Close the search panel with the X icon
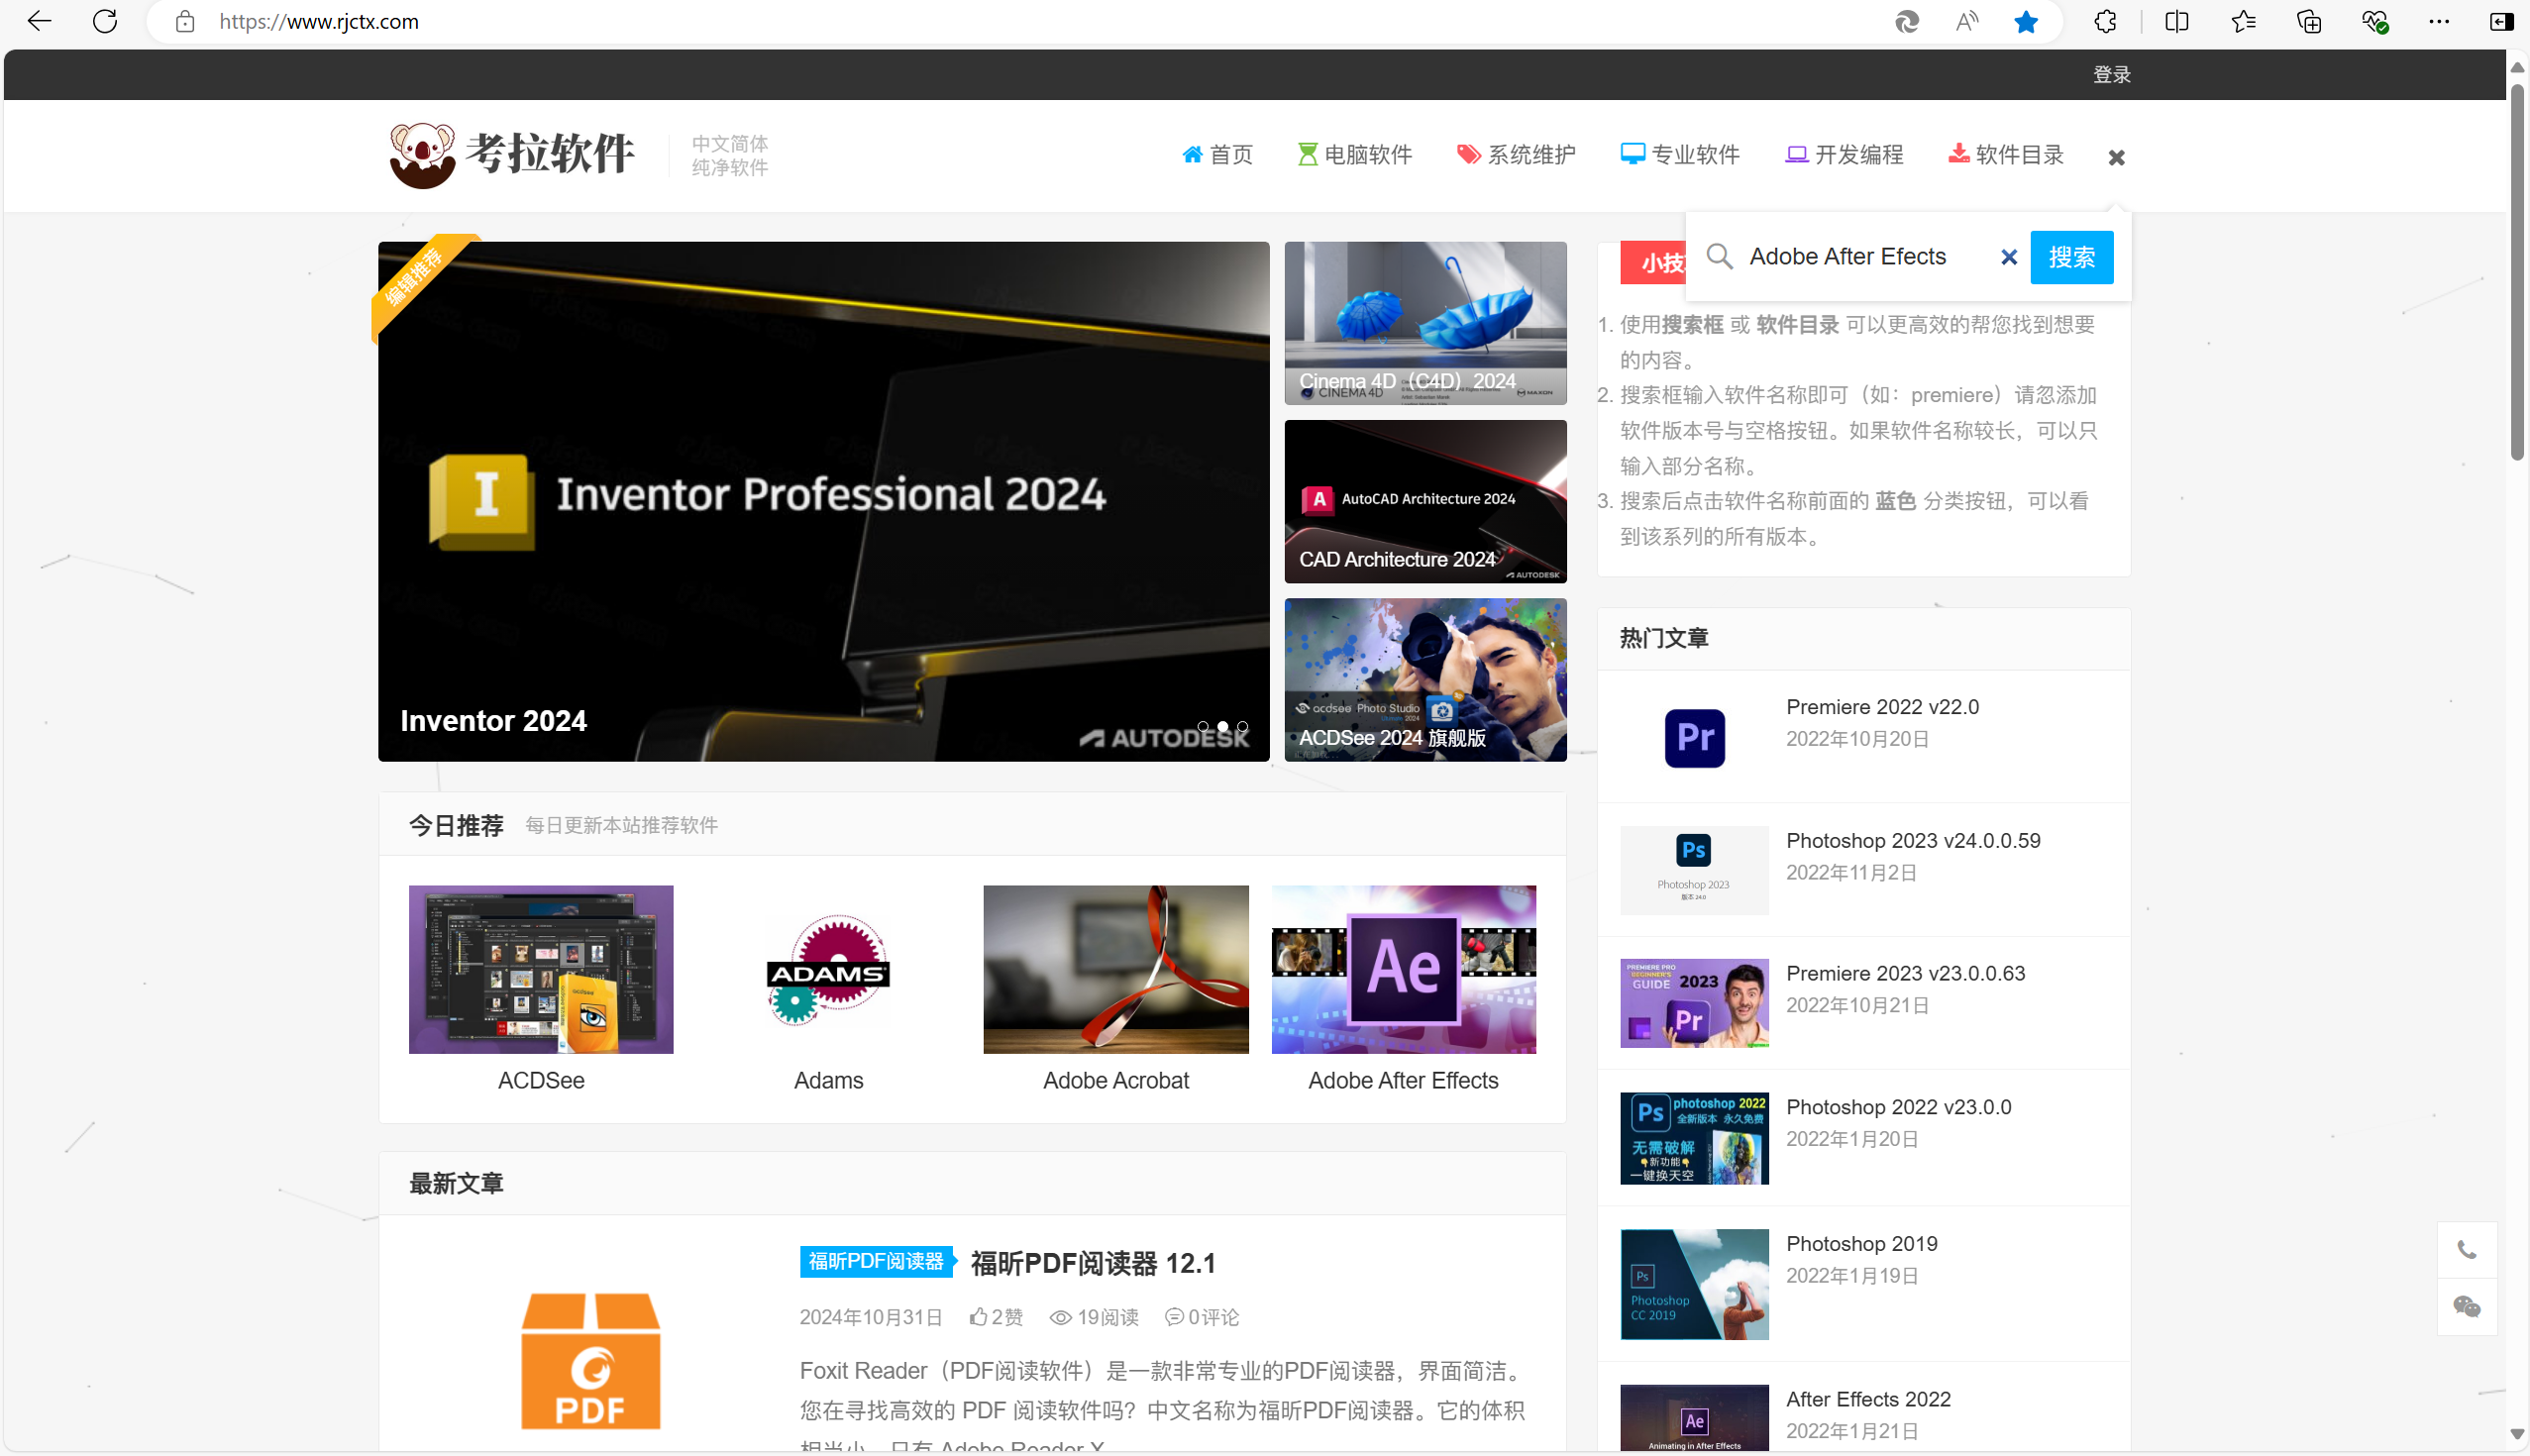 tap(2117, 157)
